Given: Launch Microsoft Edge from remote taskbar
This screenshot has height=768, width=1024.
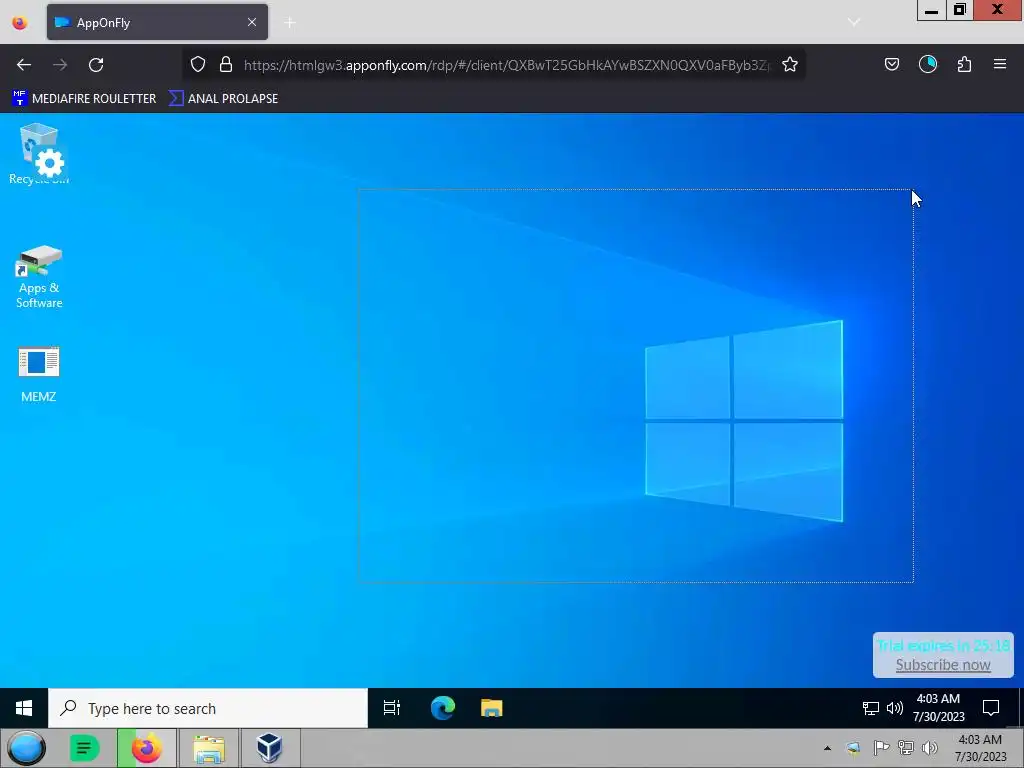Looking at the screenshot, I should (x=443, y=708).
